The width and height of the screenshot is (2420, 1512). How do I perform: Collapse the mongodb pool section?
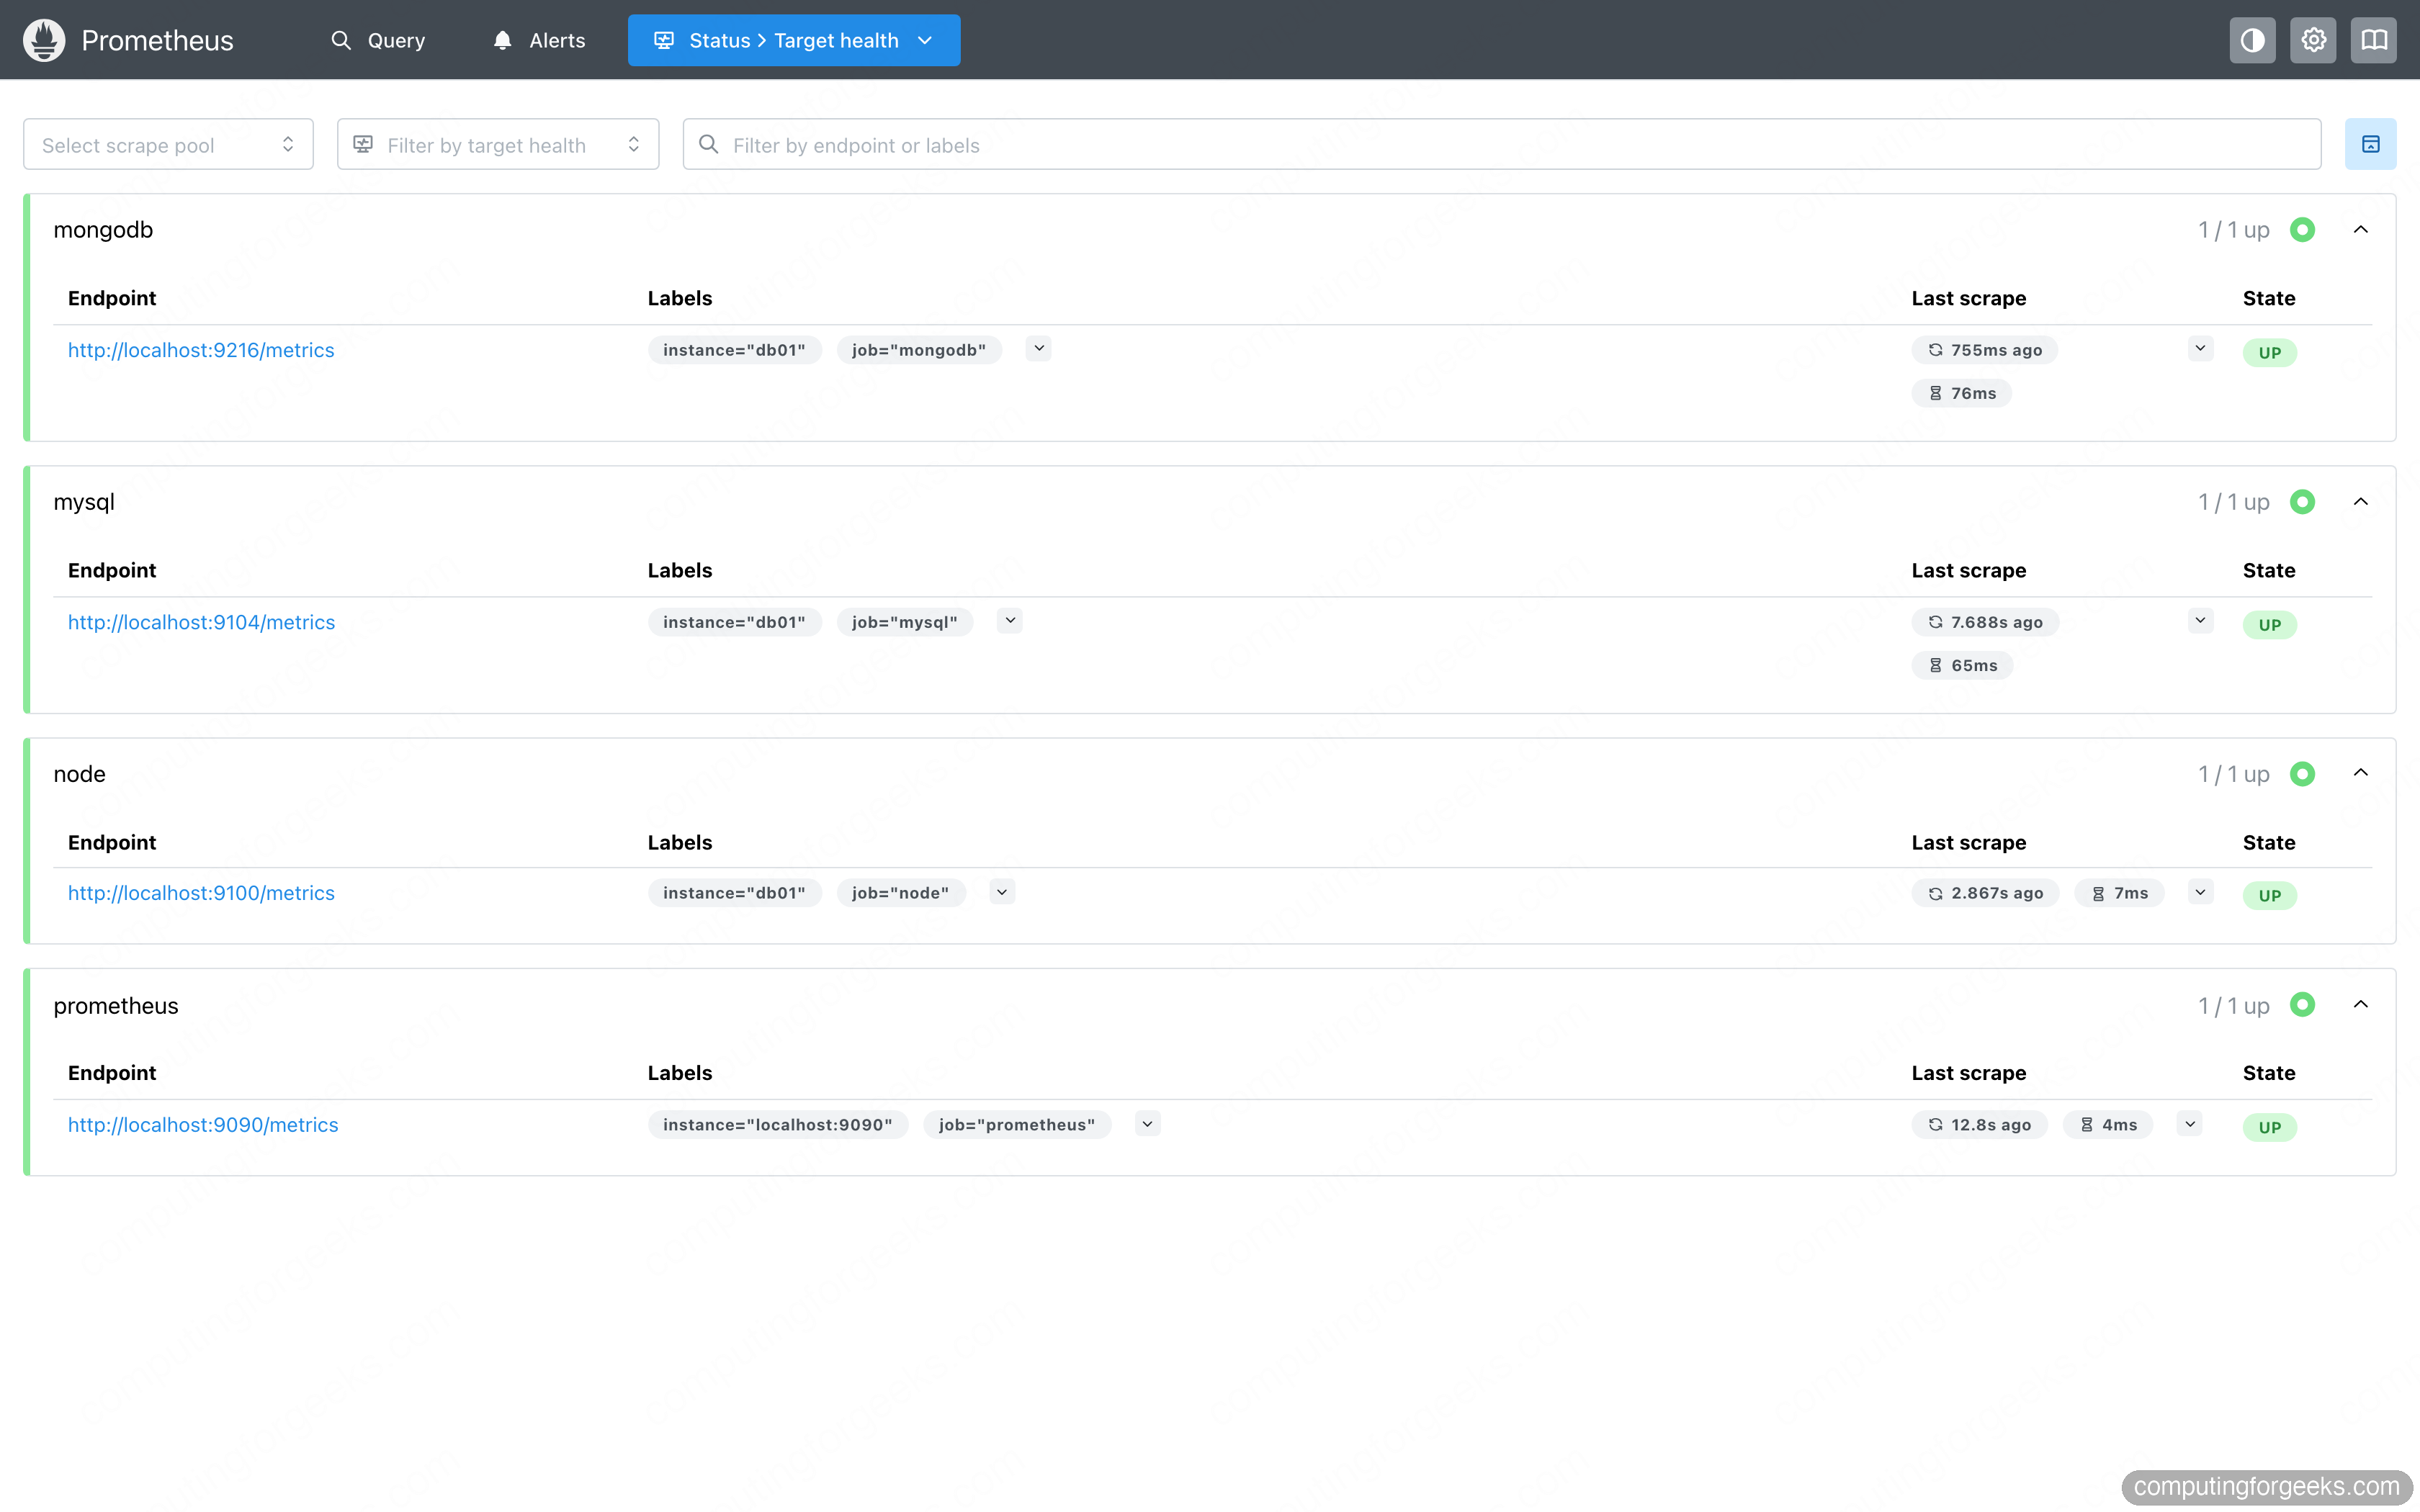pyautogui.click(x=2361, y=230)
